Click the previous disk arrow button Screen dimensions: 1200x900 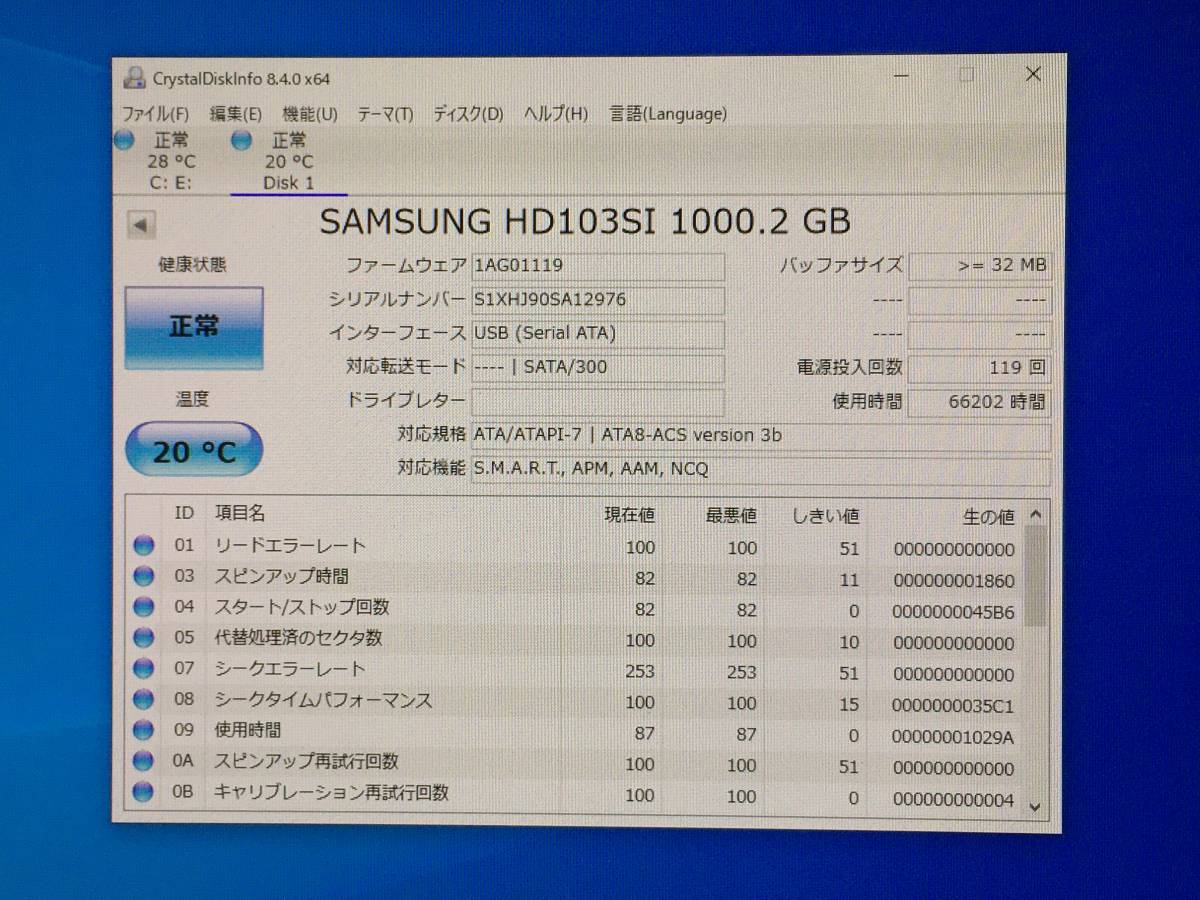click(141, 225)
